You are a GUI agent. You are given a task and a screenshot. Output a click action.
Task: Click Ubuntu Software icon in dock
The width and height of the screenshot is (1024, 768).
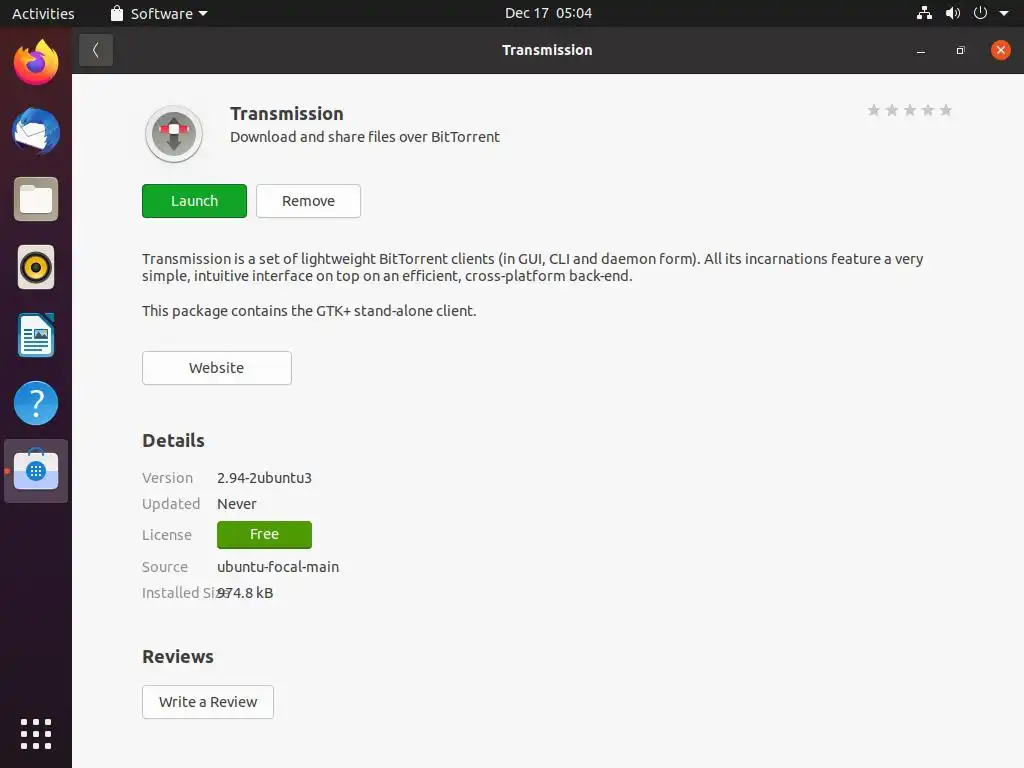36,471
